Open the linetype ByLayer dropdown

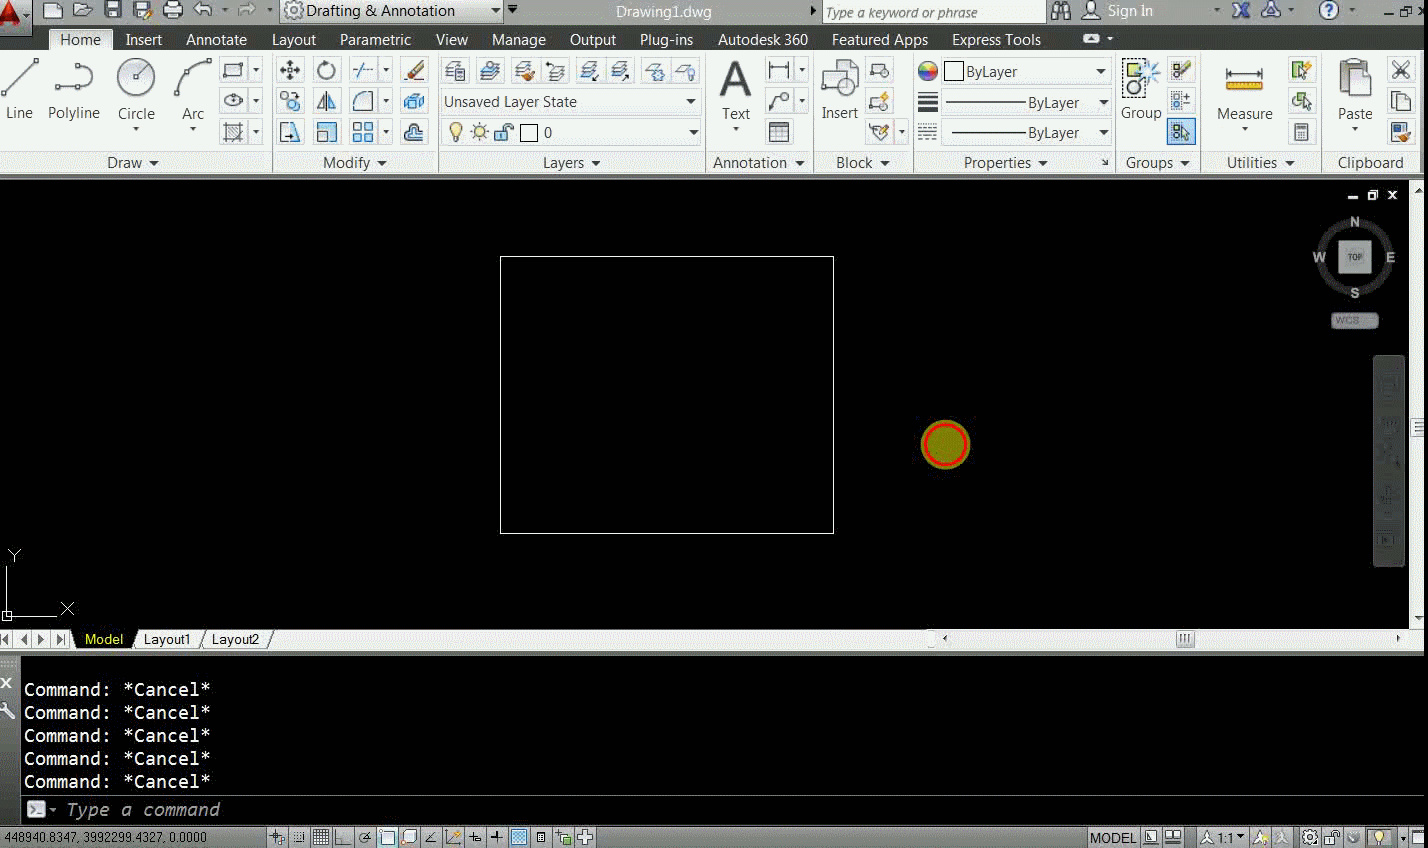click(x=1027, y=132)
